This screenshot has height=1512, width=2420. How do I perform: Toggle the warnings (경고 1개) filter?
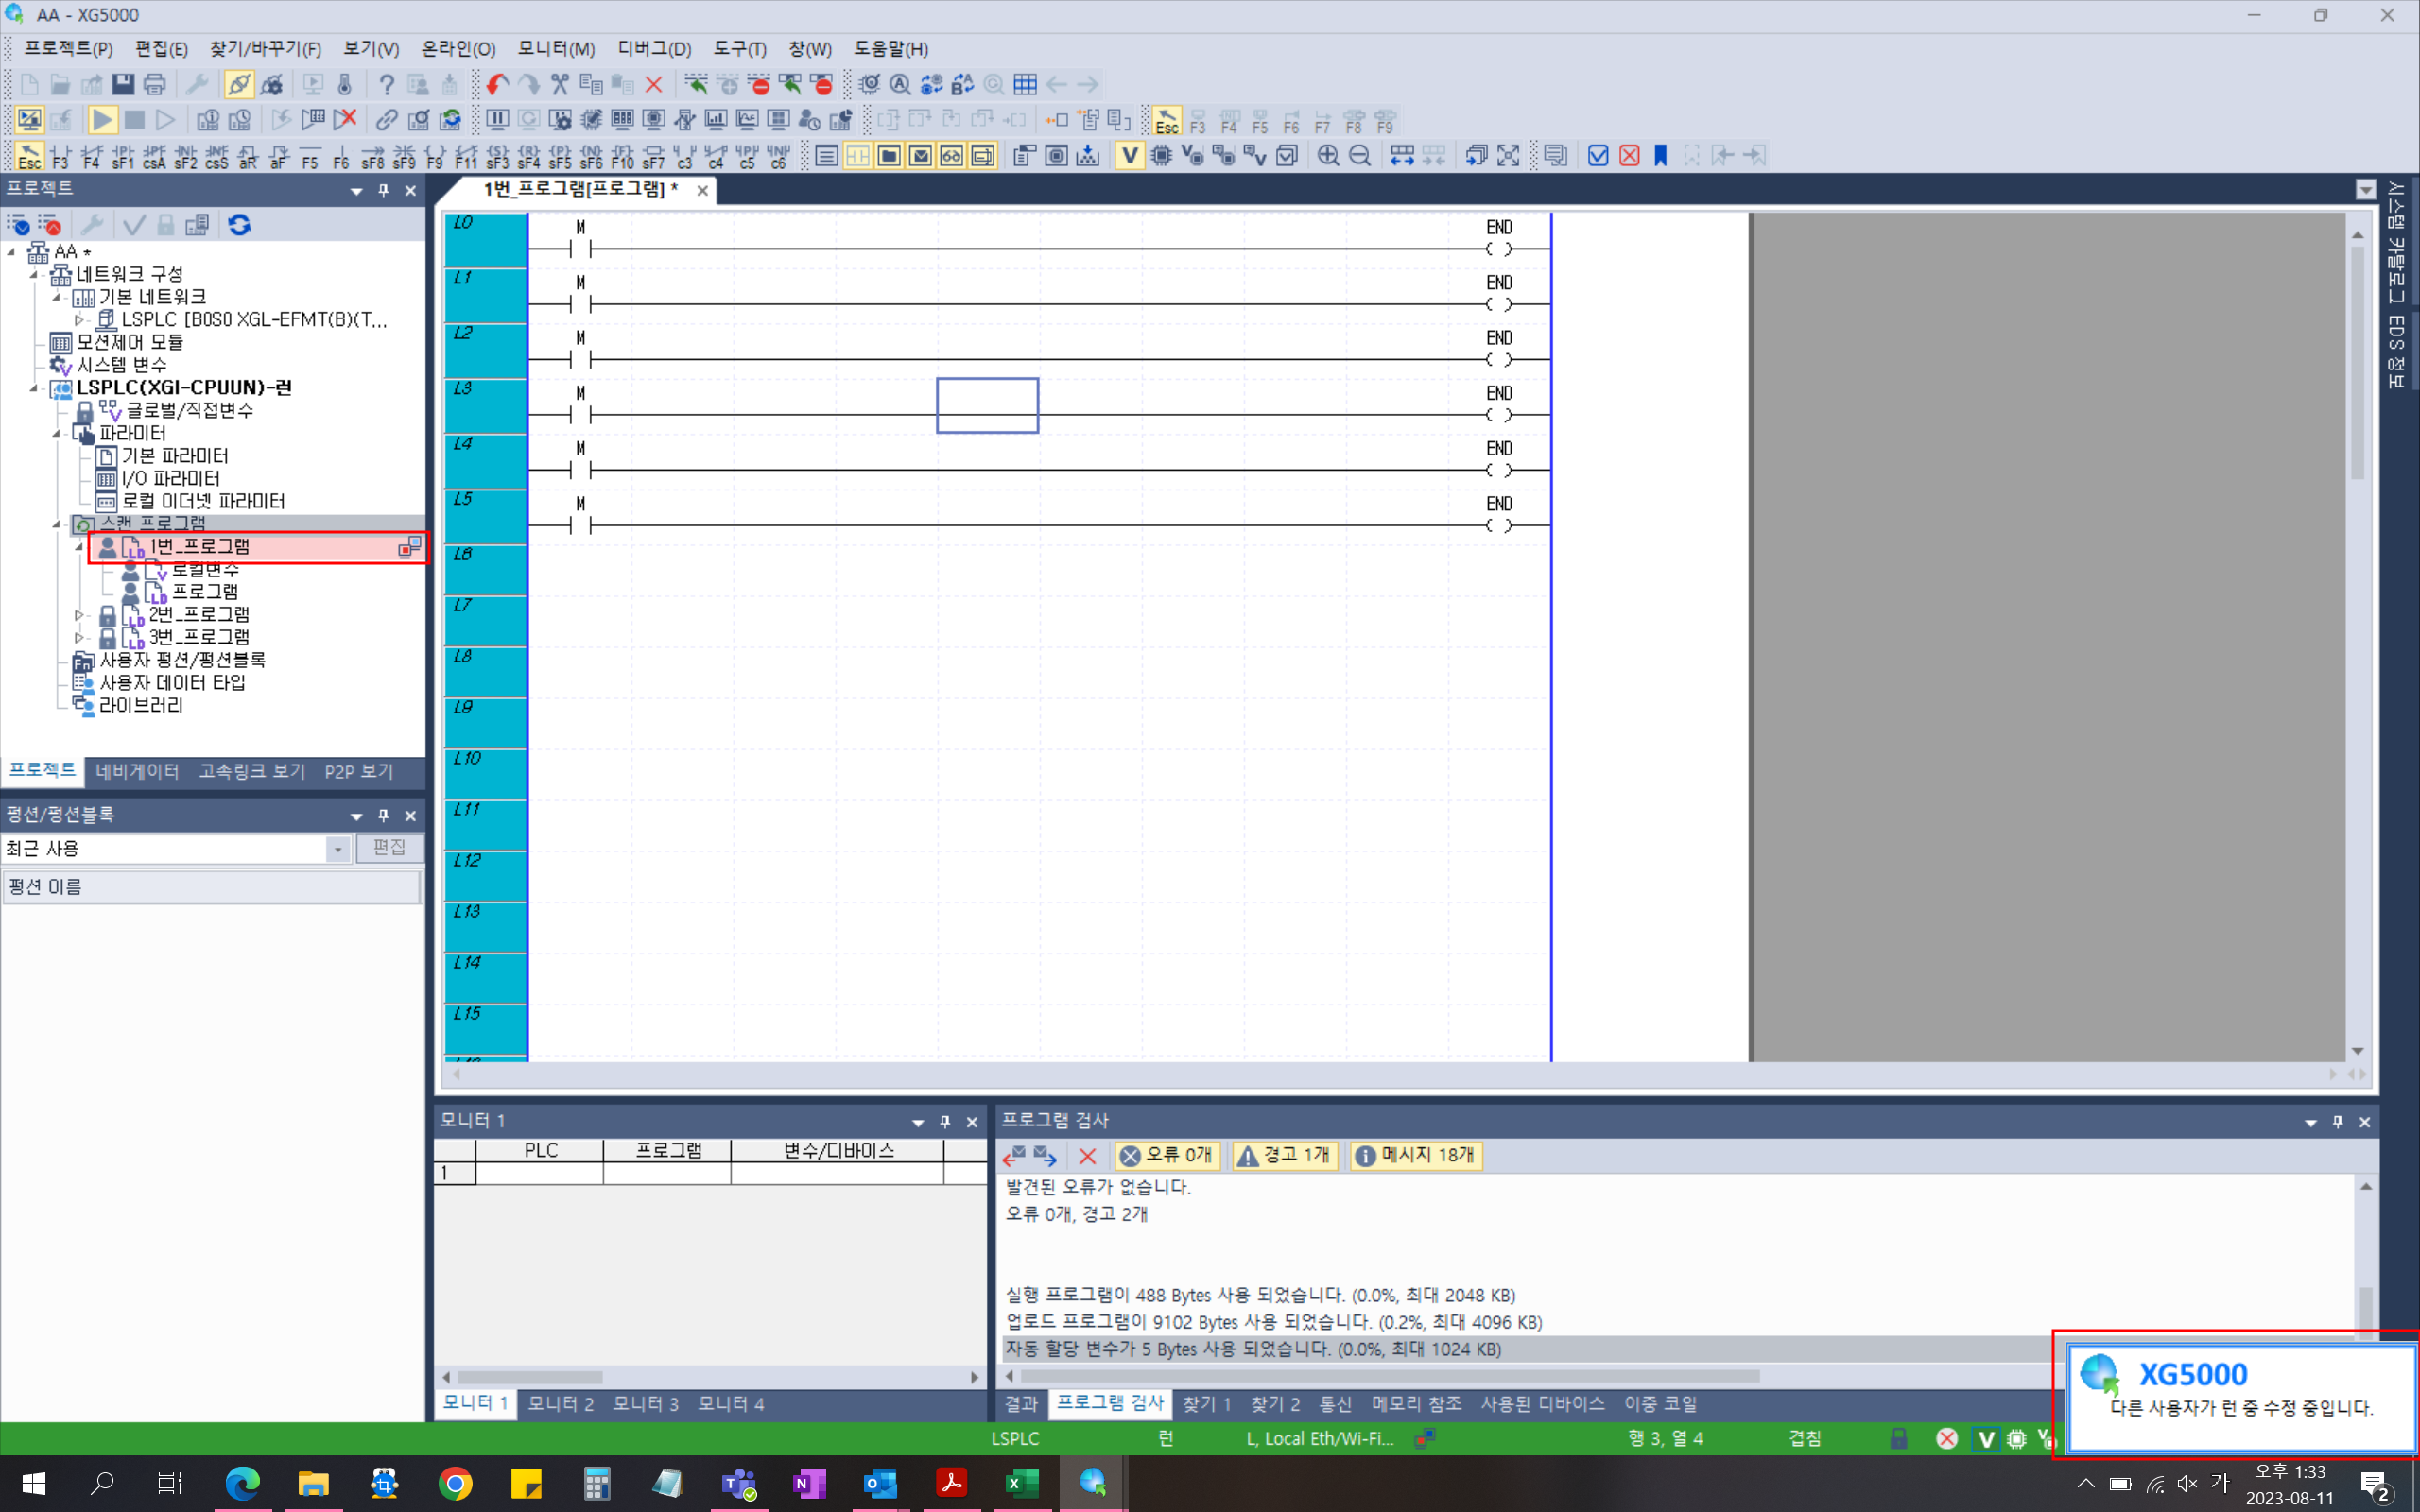pyautogui.click(x=1285, y=1156)
